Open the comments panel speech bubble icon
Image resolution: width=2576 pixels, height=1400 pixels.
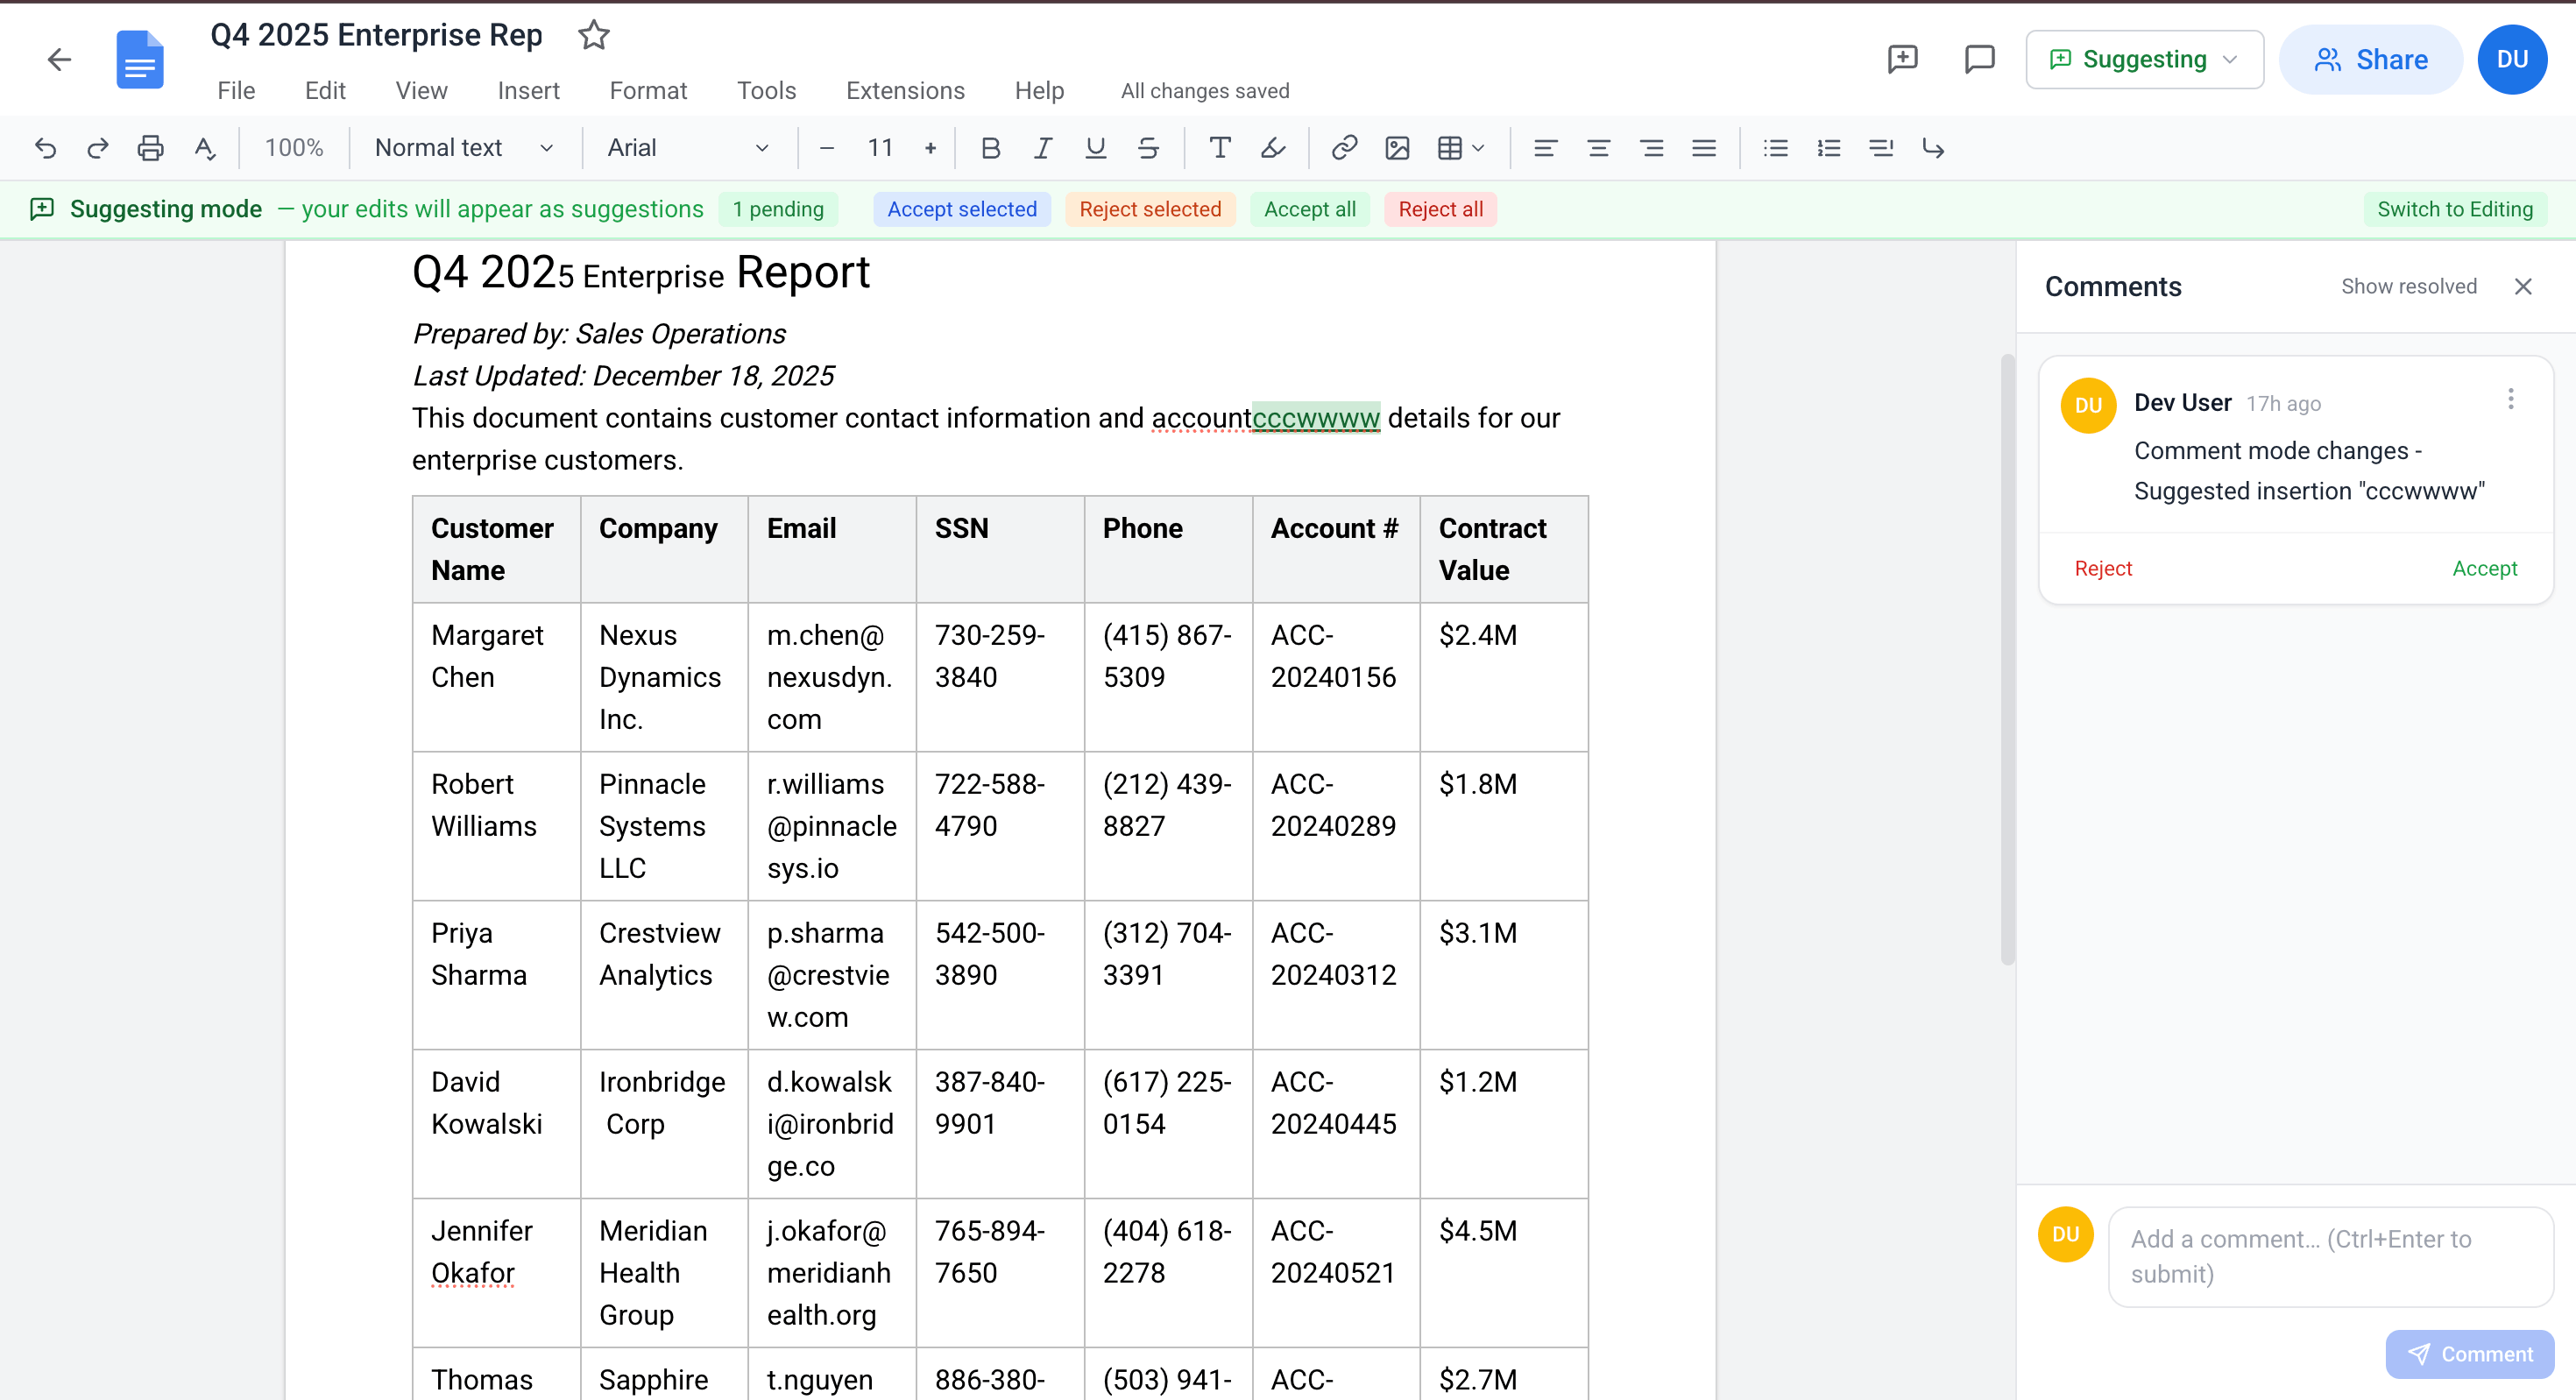pos(1979,59)
